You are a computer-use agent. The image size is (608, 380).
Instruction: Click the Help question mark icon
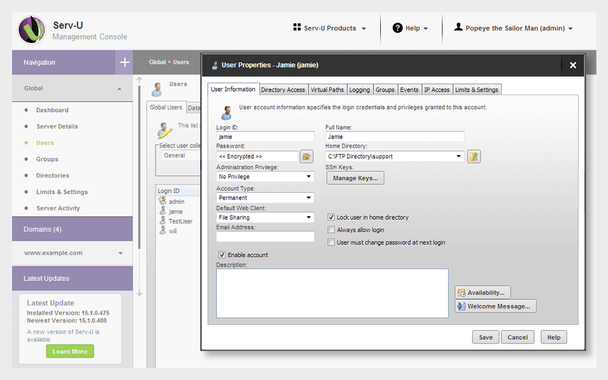[x=397, y=28]
